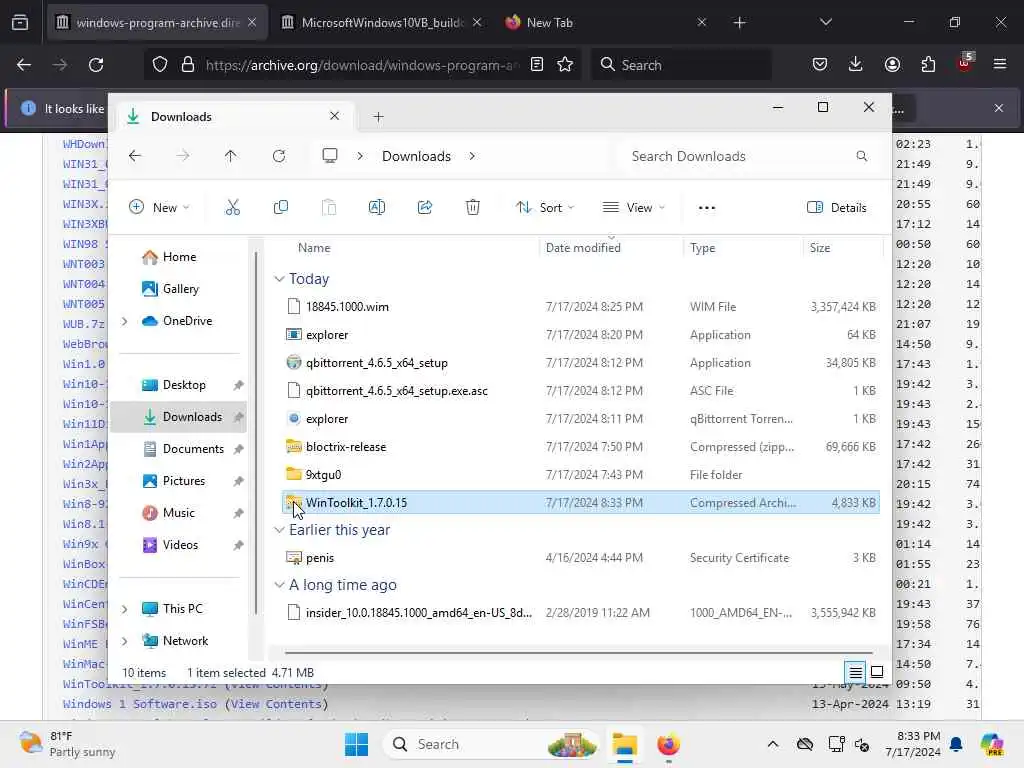Open Firefox downloads panel
Viewport: 1024px width, 768px height.
[x=856, y=65]
